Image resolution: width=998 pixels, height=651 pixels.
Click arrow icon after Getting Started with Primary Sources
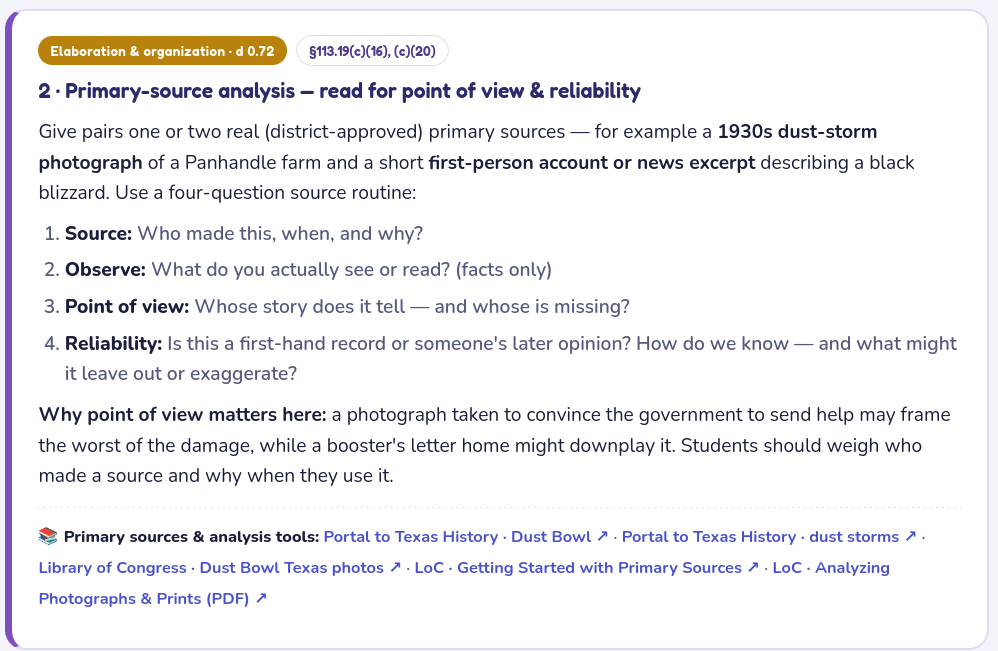click(x=753, y=567)
